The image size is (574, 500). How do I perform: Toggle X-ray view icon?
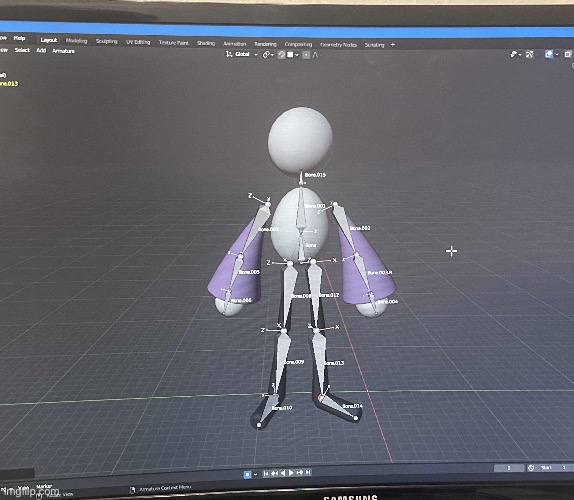[x=568, y=54]
